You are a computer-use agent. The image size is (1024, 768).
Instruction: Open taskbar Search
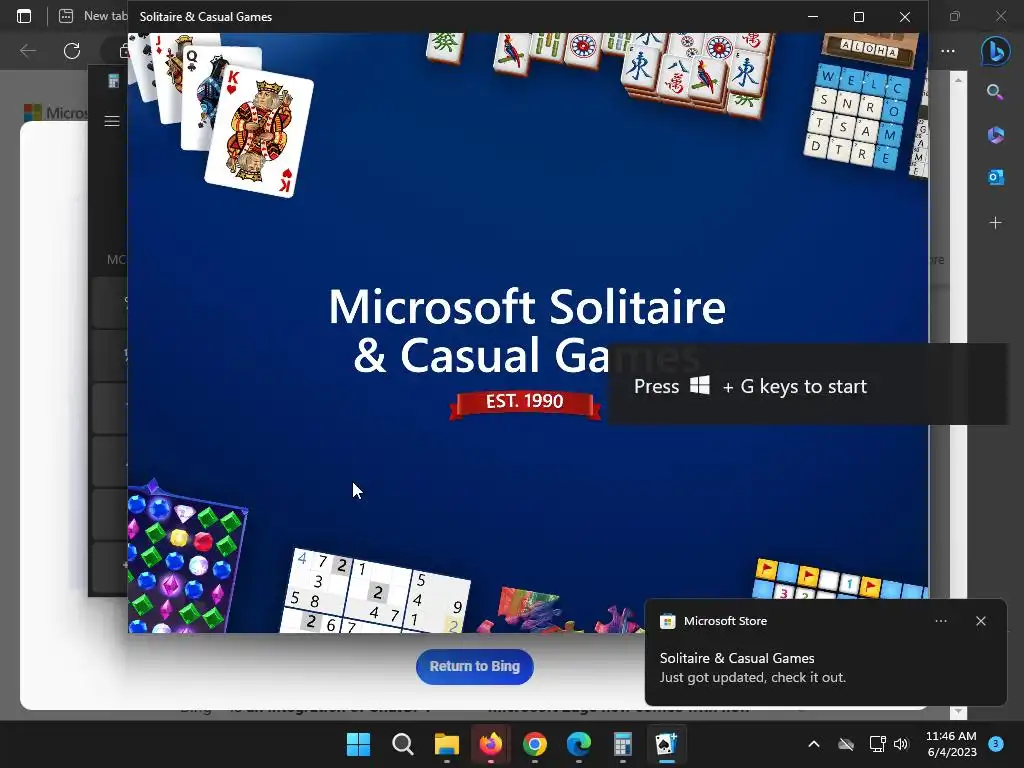tap(402, 744)
